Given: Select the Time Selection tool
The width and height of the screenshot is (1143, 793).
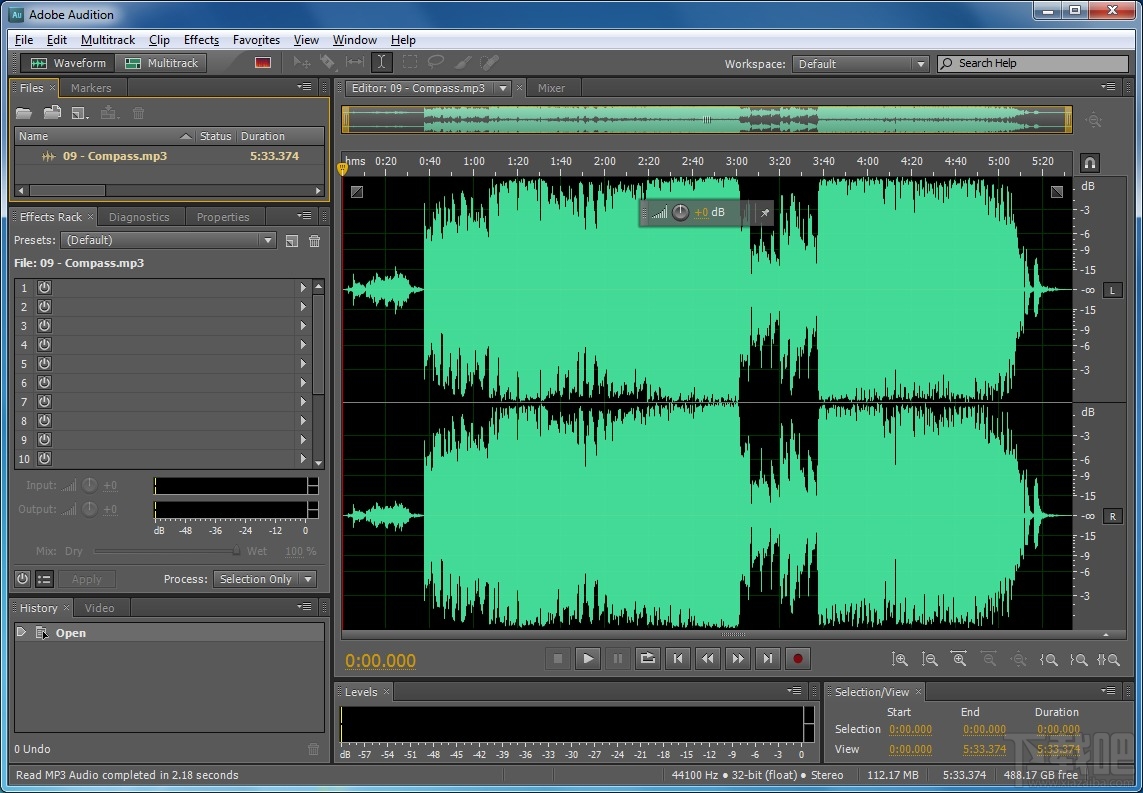Looking at the screenshot, I should 382,62.
